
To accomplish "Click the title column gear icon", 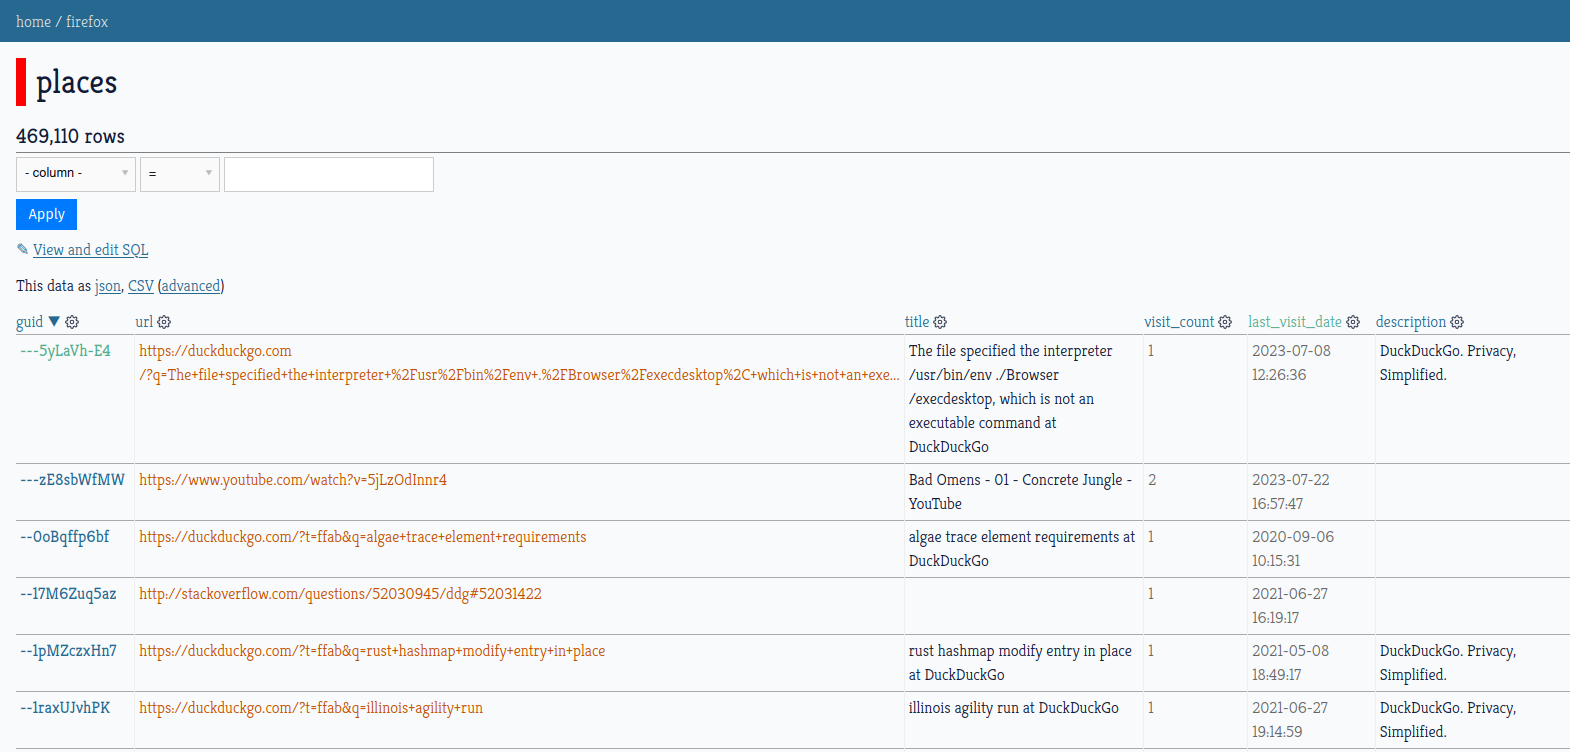I will 940,322.
